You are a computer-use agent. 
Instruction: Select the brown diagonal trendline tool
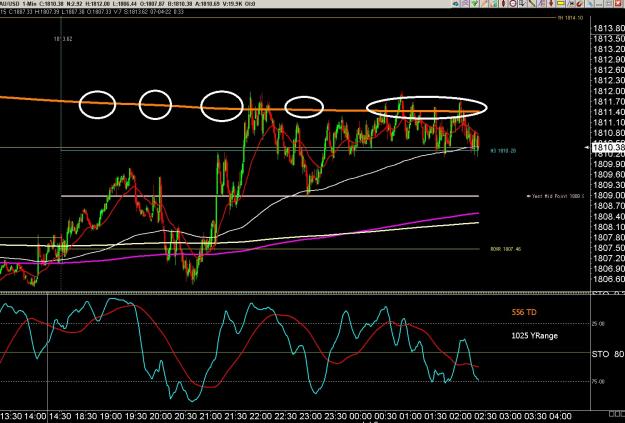pos(532,4)
